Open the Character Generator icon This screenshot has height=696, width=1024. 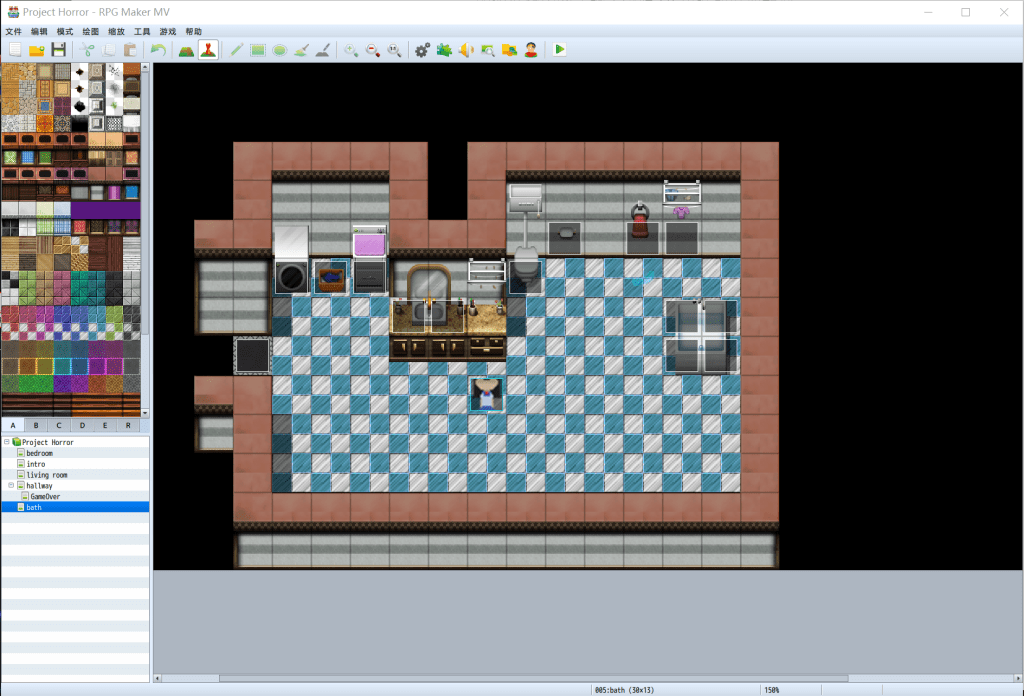coord(531,50)
